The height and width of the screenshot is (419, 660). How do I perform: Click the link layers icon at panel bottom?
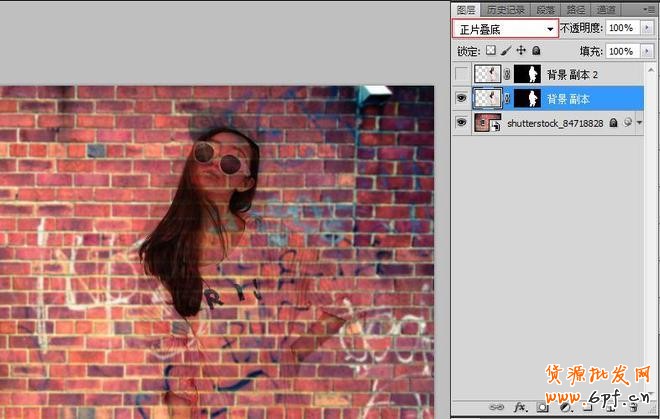[x=496, y=409]
